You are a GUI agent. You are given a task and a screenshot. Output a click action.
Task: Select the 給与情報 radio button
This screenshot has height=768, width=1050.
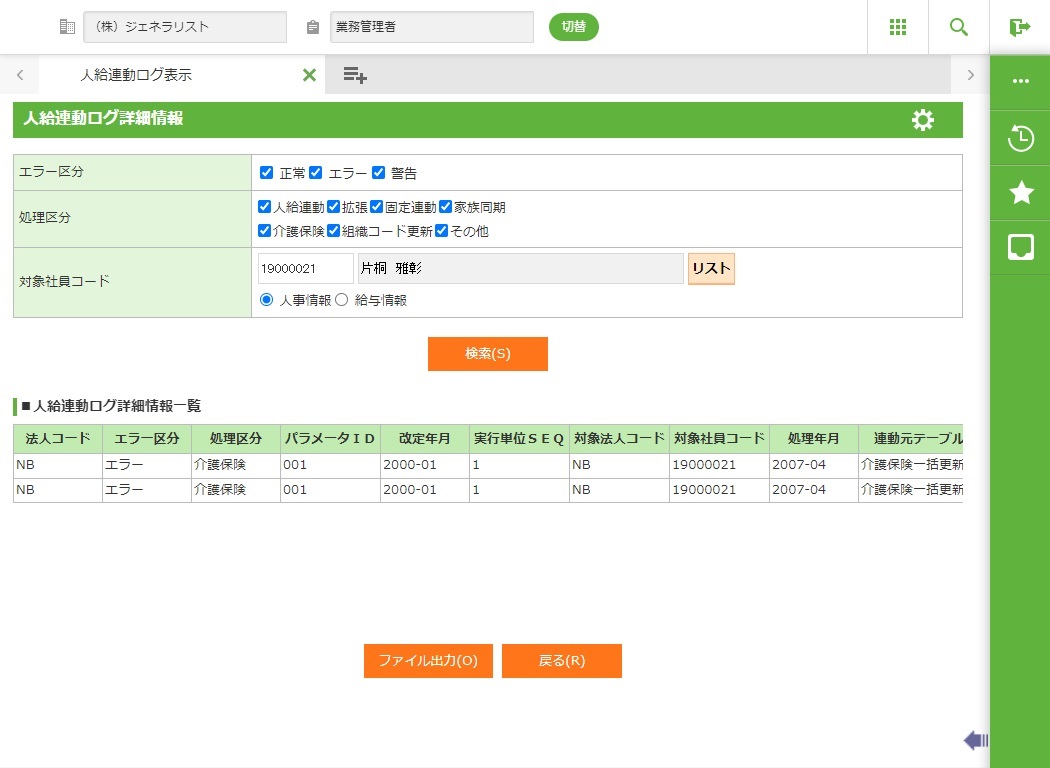pyautogui.click(x=341, y=300)
